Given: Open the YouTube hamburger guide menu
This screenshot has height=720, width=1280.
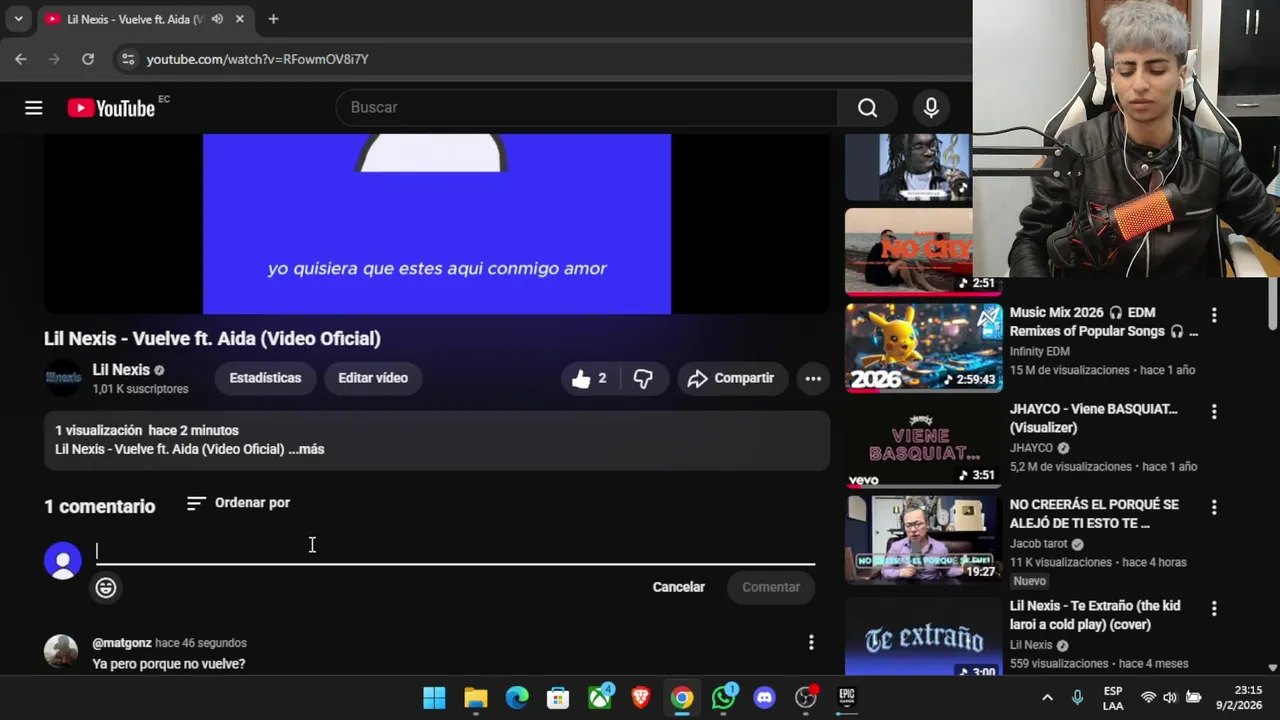Looking at the screenshot, I should 34,108.
